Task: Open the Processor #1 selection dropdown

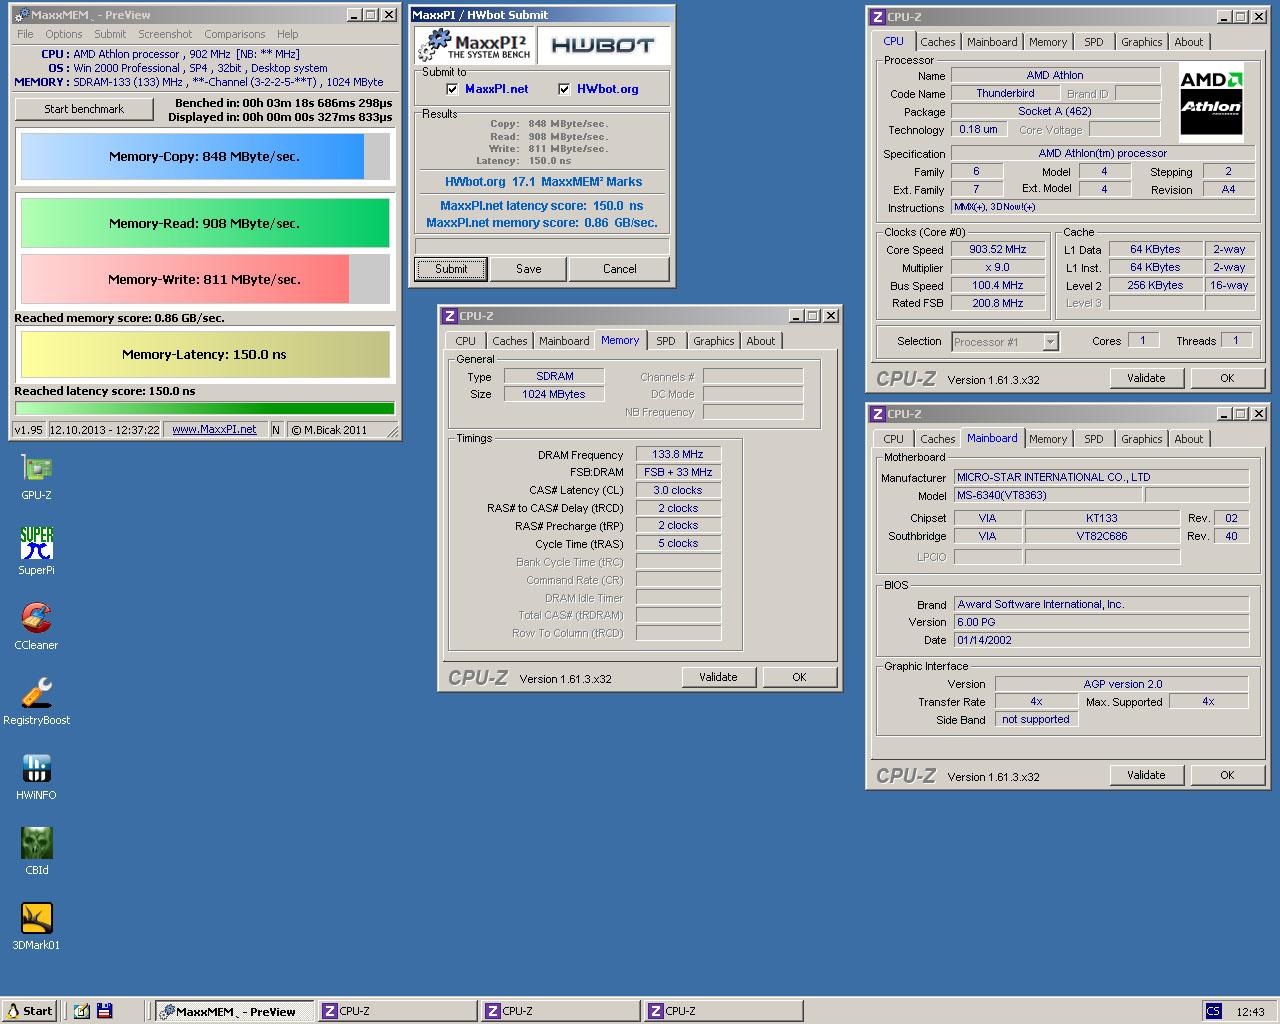Action: tap(1050, 342)
